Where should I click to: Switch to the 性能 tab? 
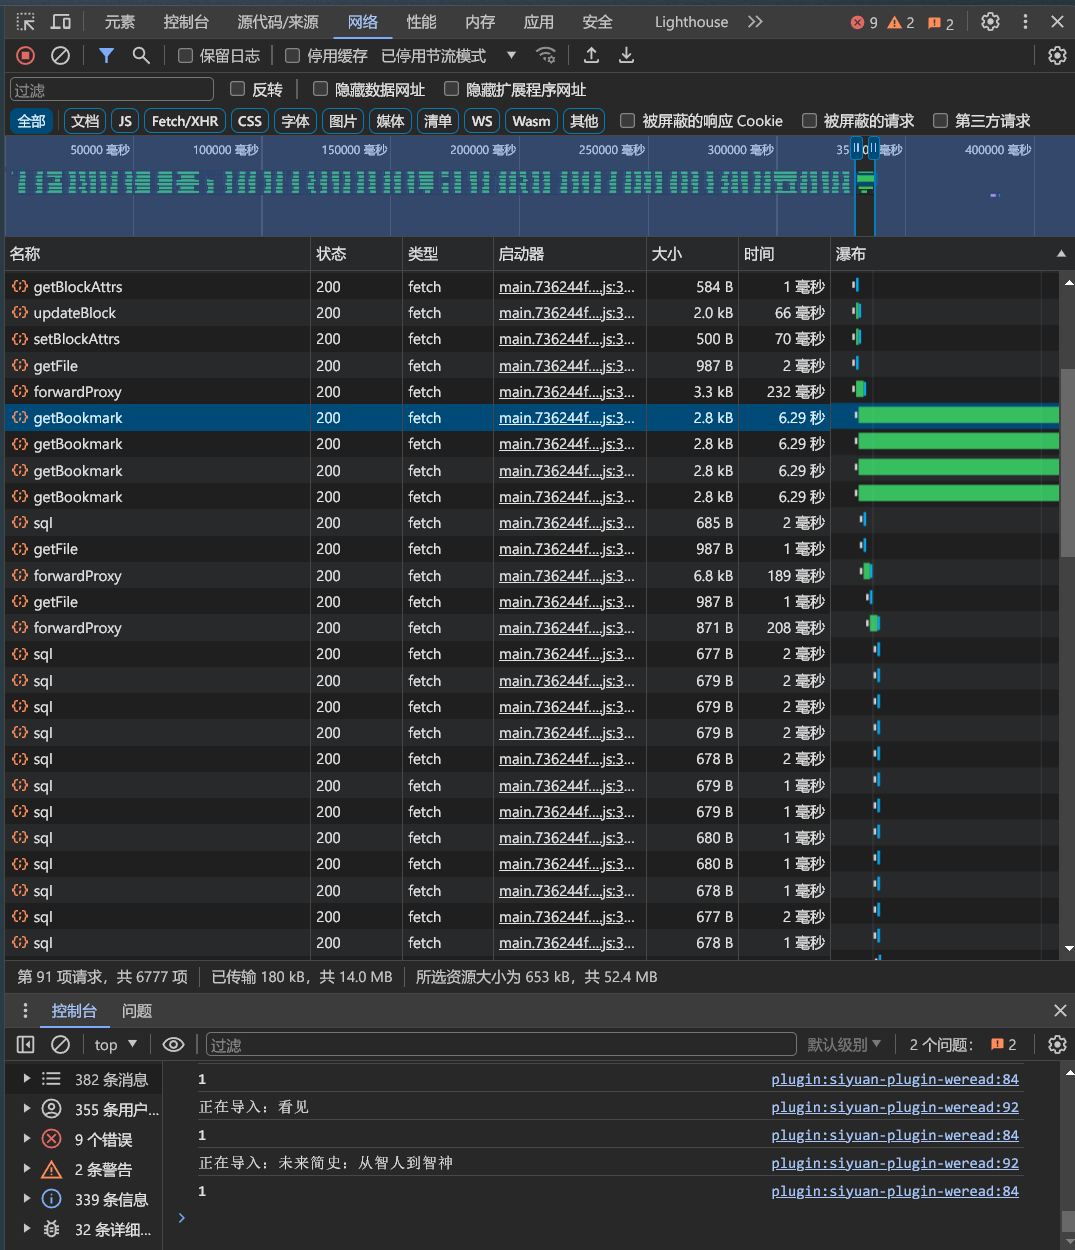point(421,22)
